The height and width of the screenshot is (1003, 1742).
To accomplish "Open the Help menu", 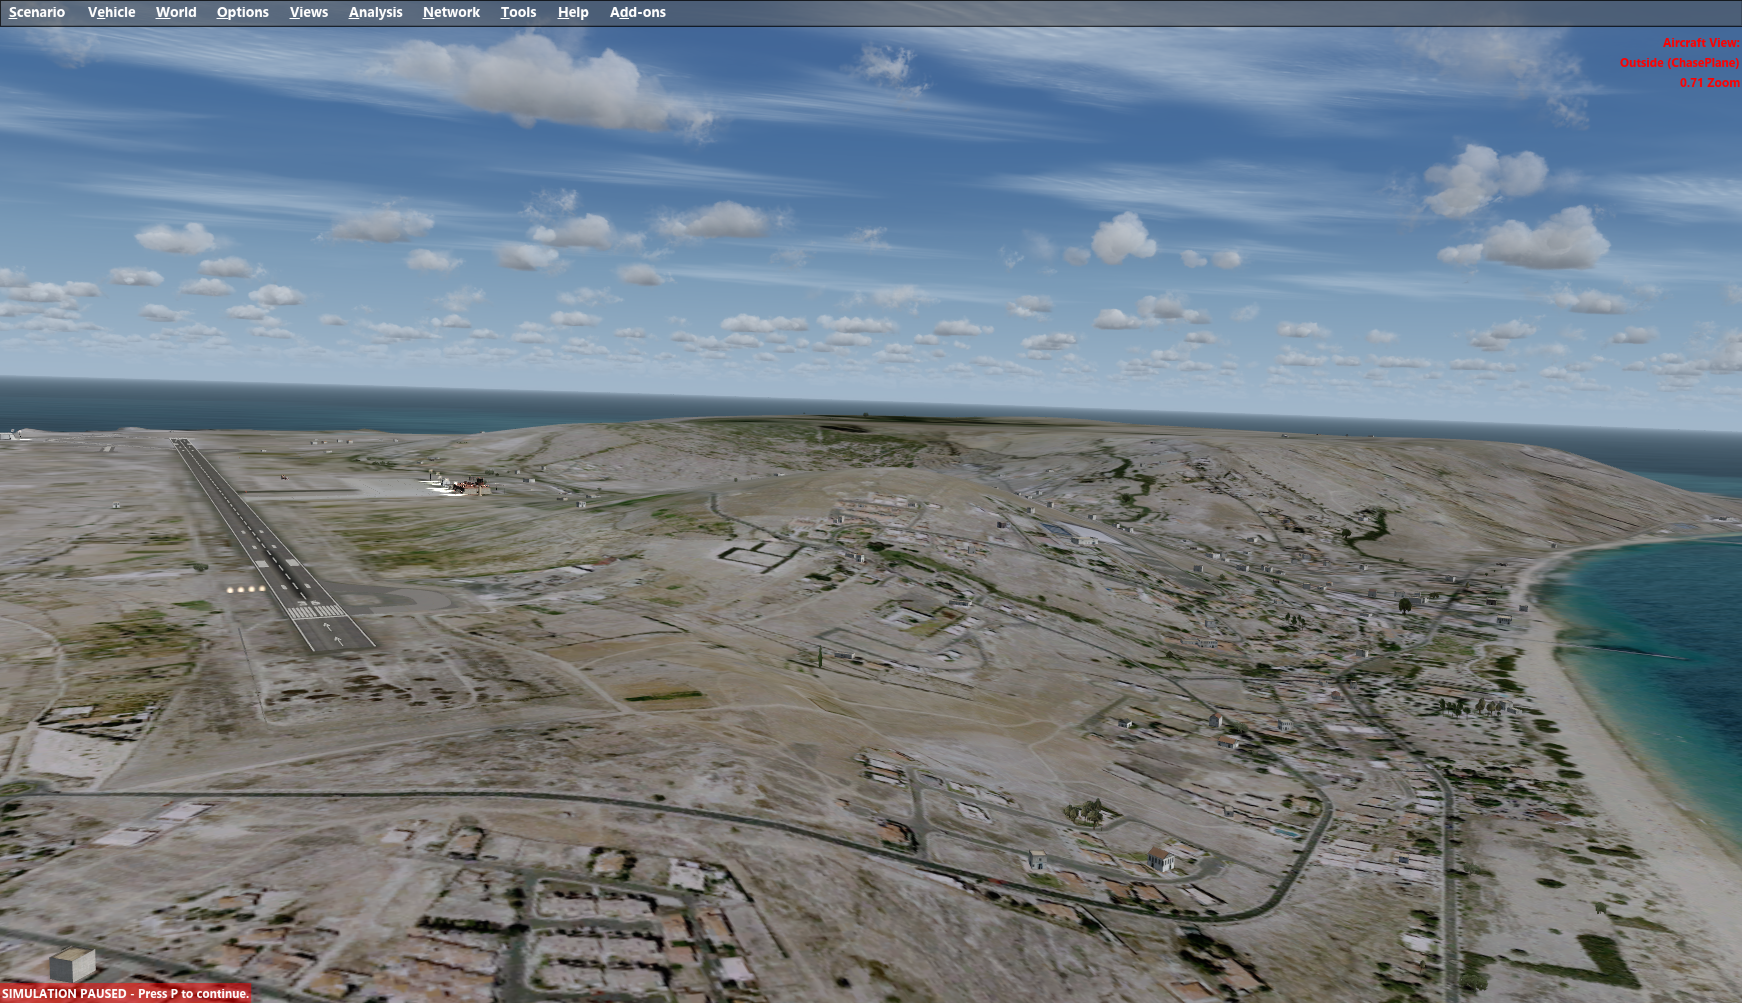I will click(x=573, y=12).
